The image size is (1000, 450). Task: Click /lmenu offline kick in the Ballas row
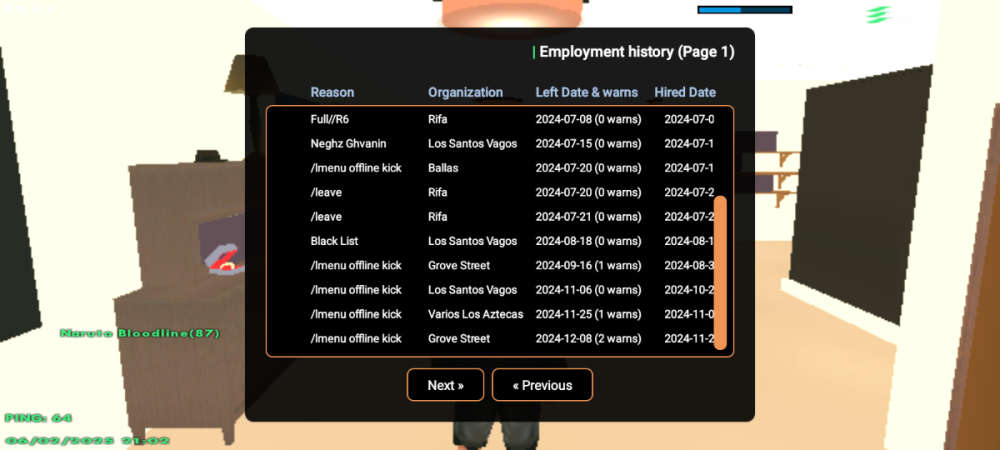click(x=356, y=168)
